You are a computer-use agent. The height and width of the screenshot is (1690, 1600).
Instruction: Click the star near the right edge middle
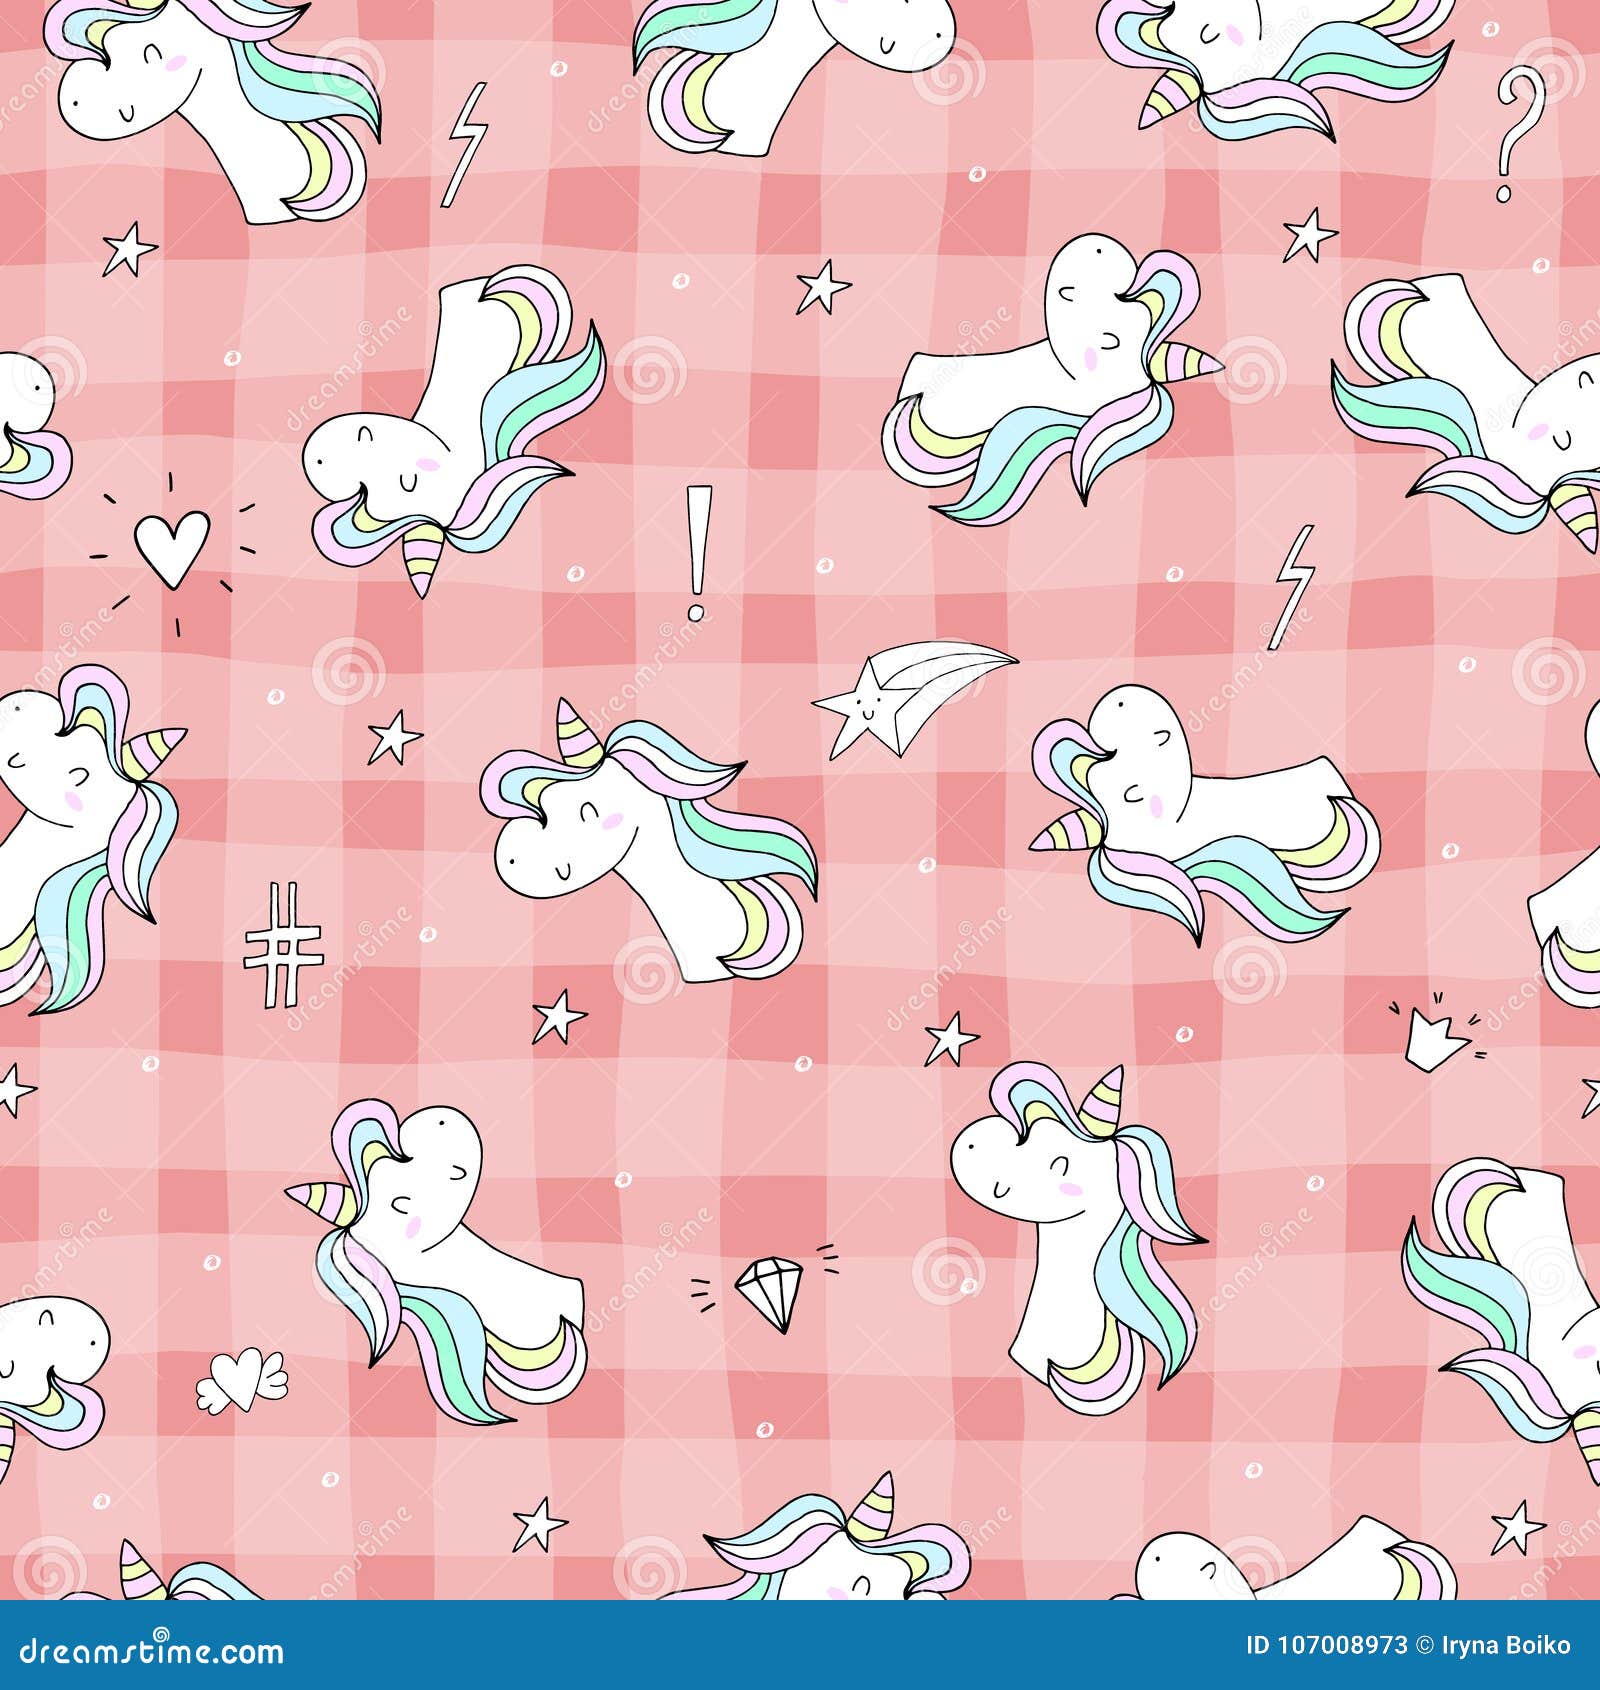[1592, 1098]
